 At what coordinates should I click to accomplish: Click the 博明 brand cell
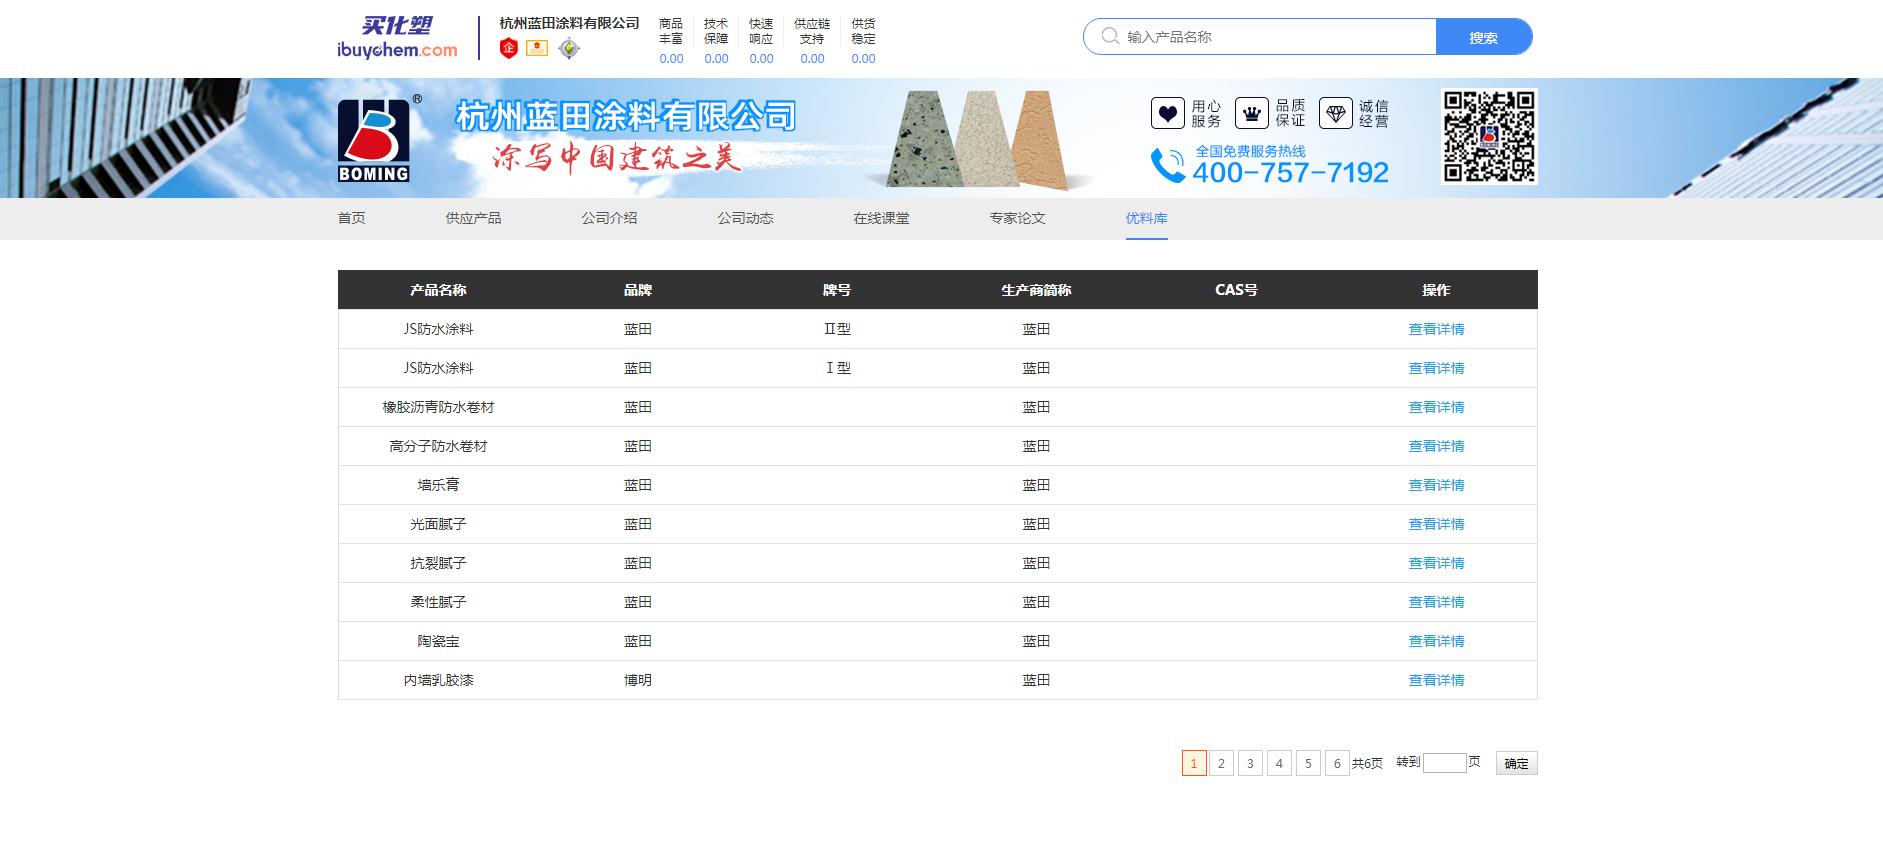[638, 680]
